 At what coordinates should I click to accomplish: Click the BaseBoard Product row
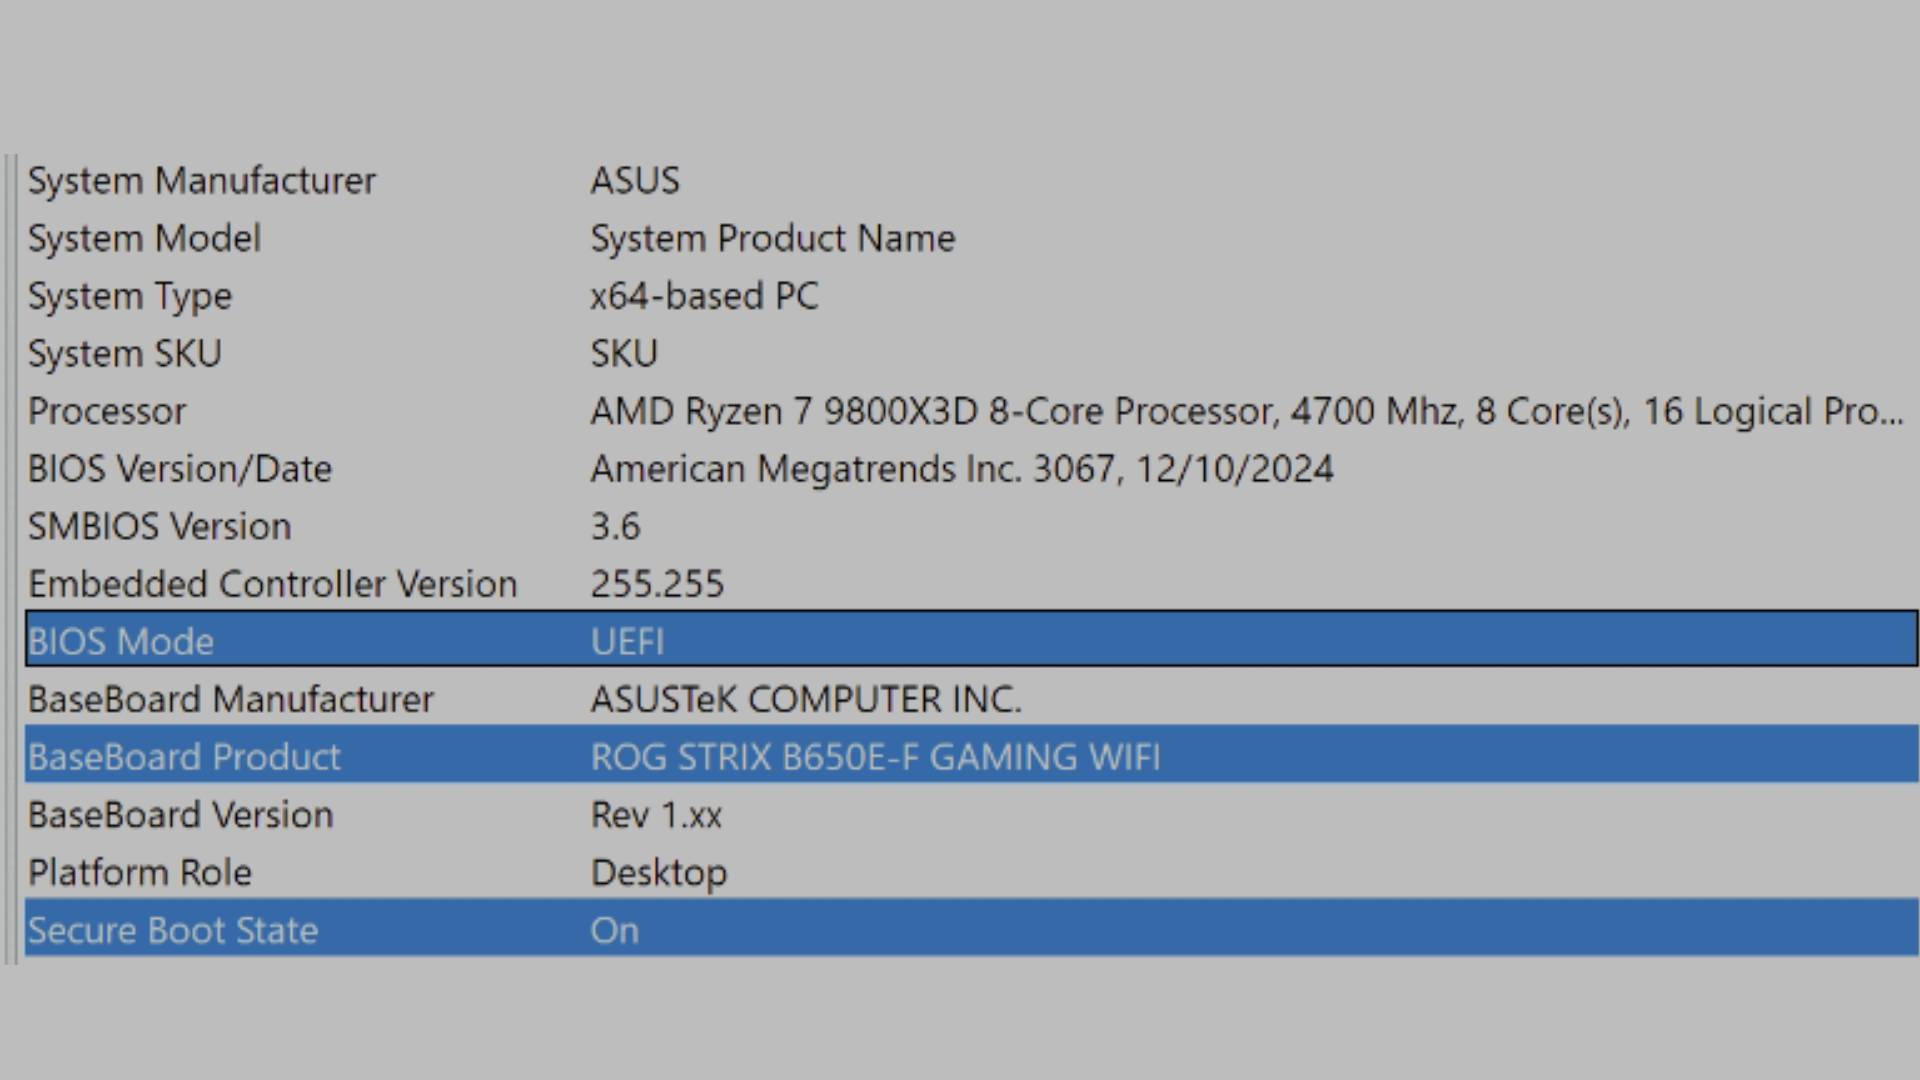(x=184, y=757)
